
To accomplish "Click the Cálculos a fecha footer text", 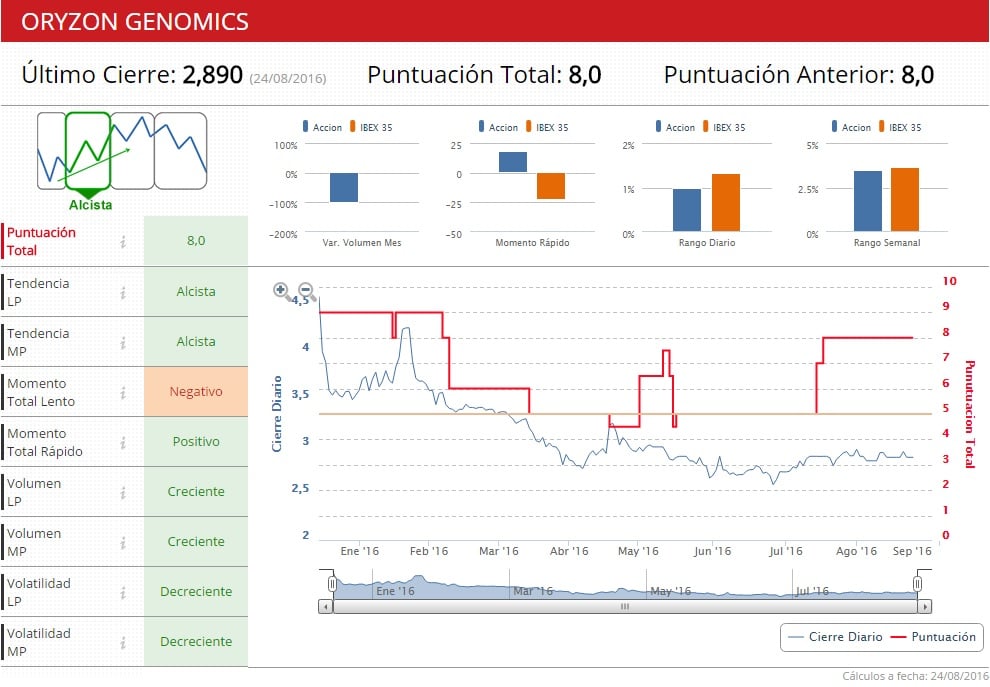I will pos(915,676).
